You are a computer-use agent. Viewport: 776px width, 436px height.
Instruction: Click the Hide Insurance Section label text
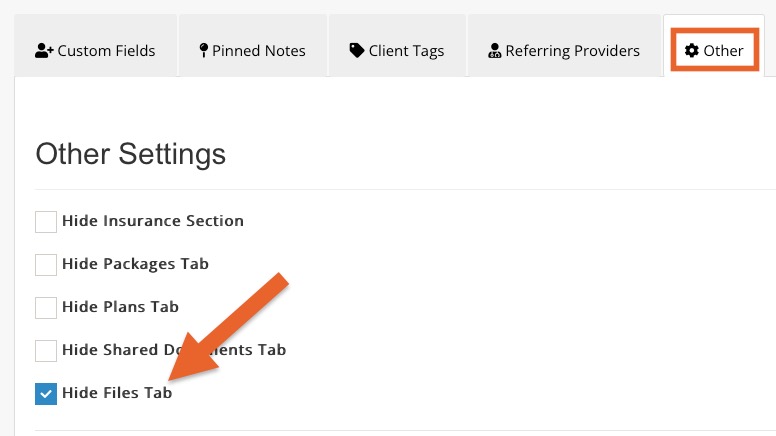[153, 221]
